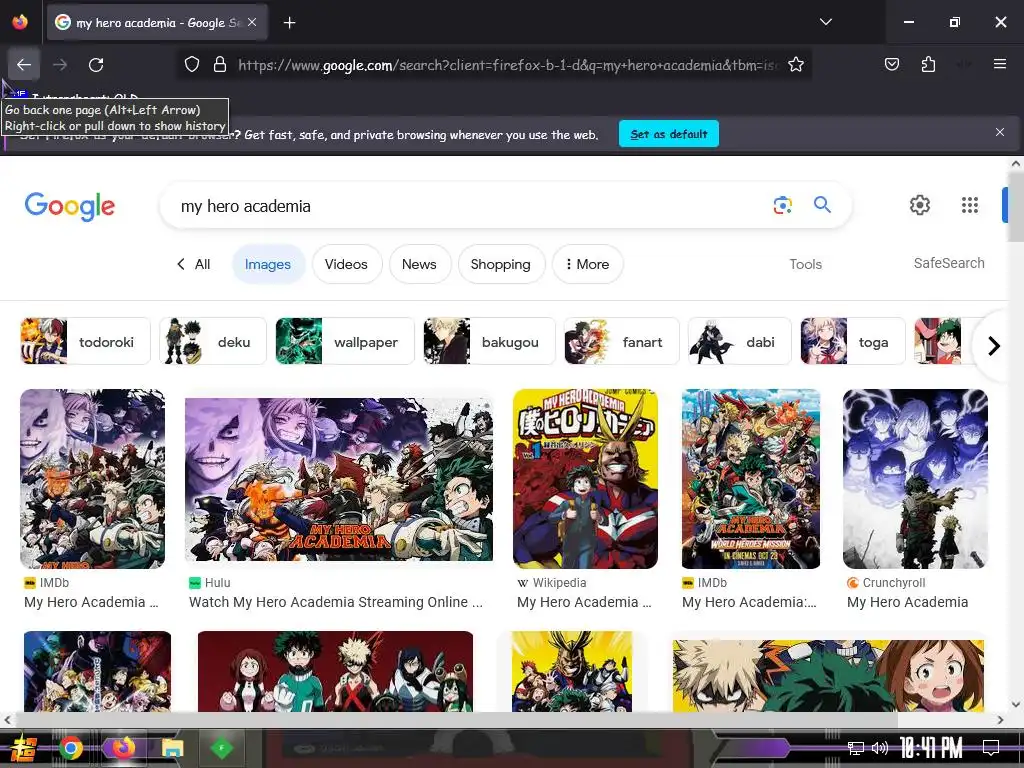
Task: Click the blue magnifier search button
Action: [822, 205]
